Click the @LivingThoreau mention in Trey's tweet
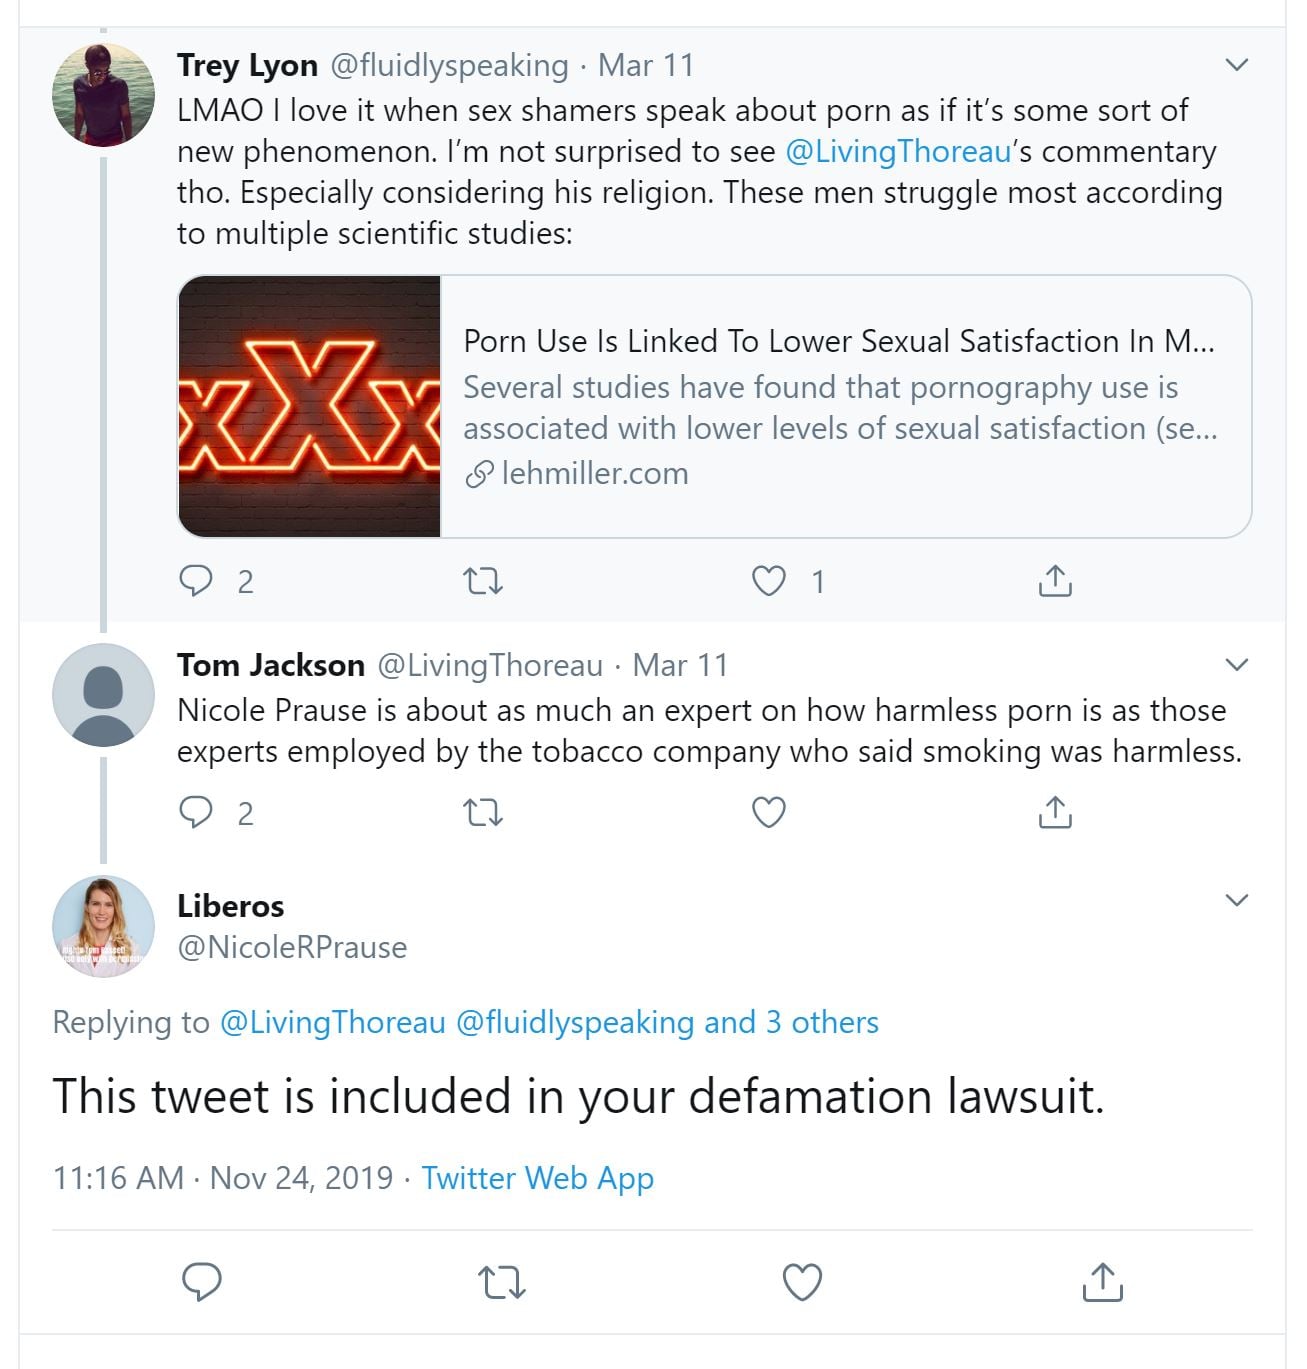This screenshot has width=1307, height=1369. (x=898, y=151)
